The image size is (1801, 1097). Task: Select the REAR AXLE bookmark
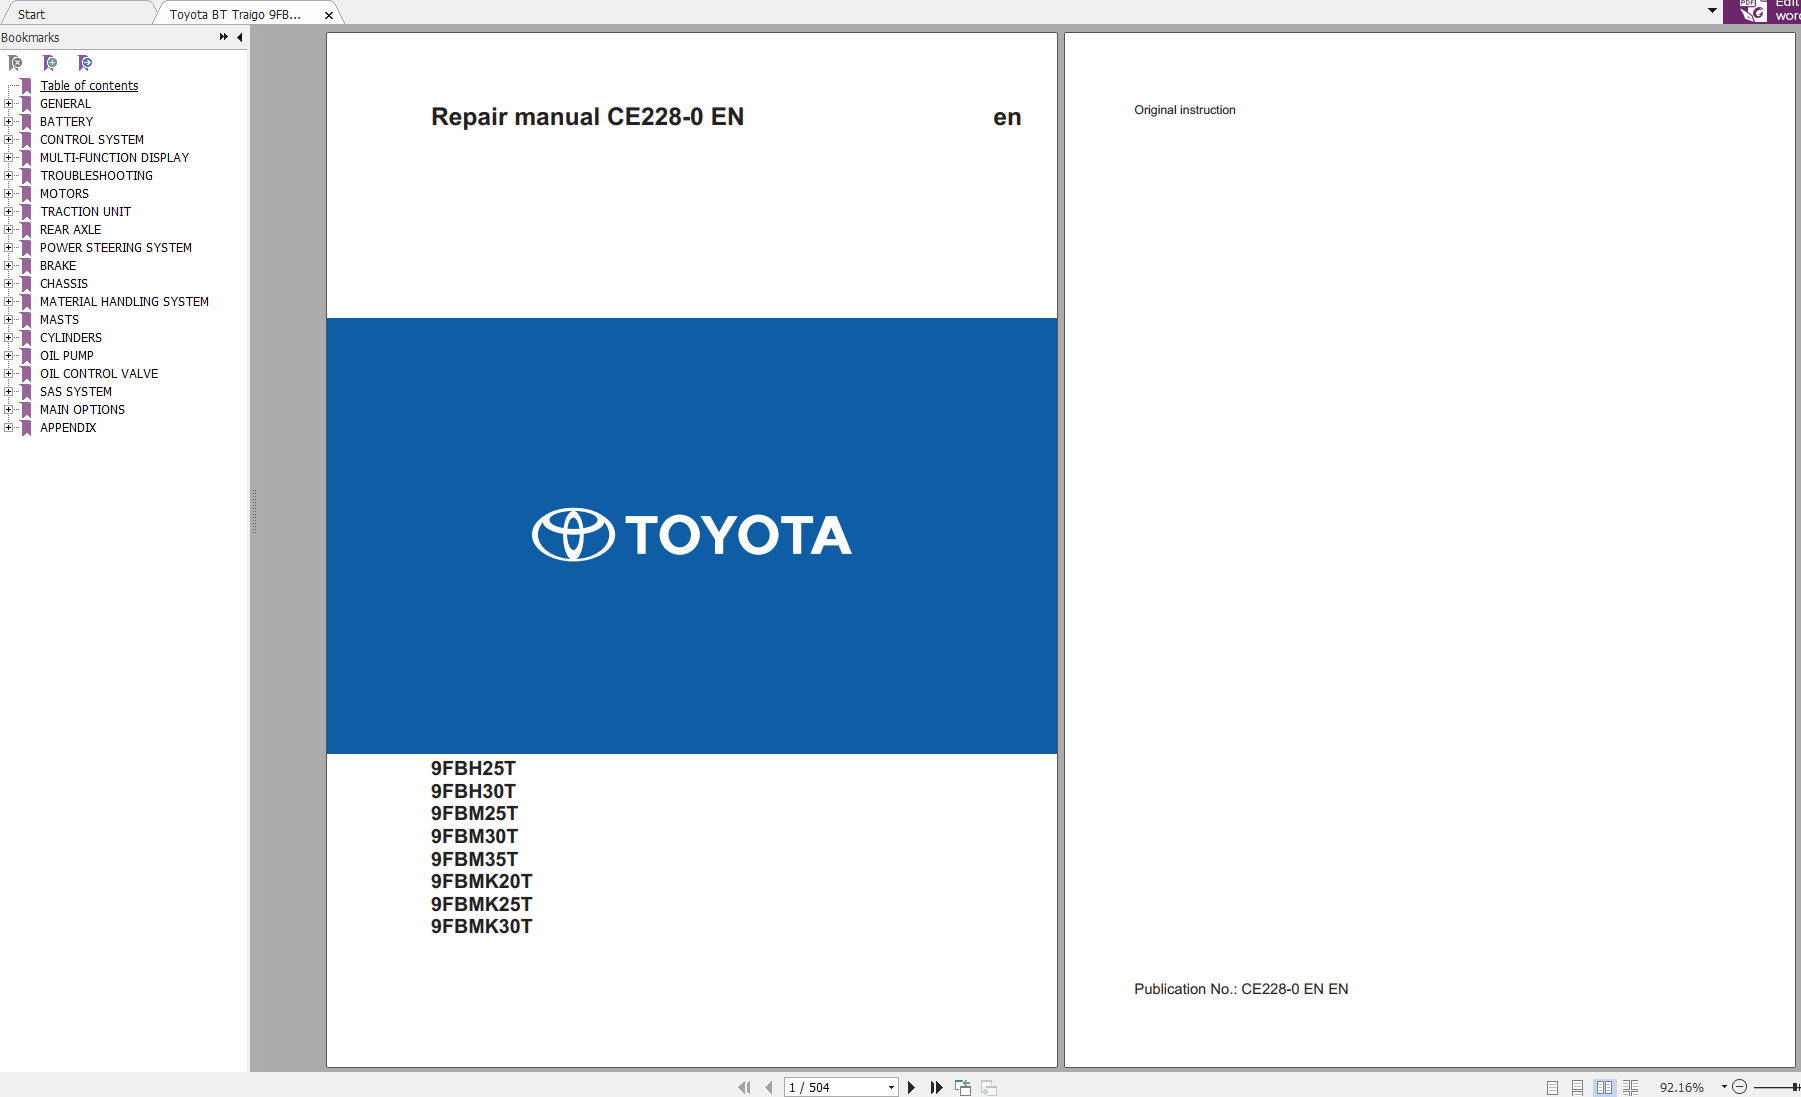(x=70, y=230)
